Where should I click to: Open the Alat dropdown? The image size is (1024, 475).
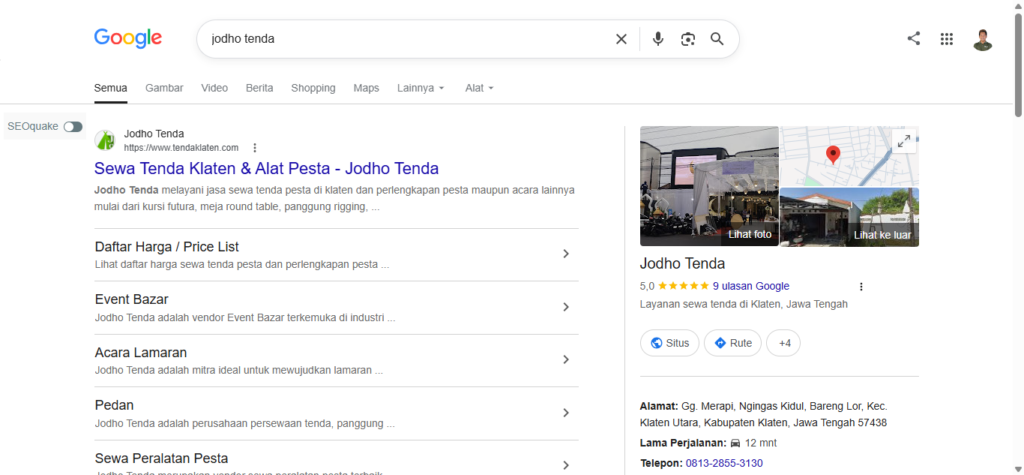479,88
